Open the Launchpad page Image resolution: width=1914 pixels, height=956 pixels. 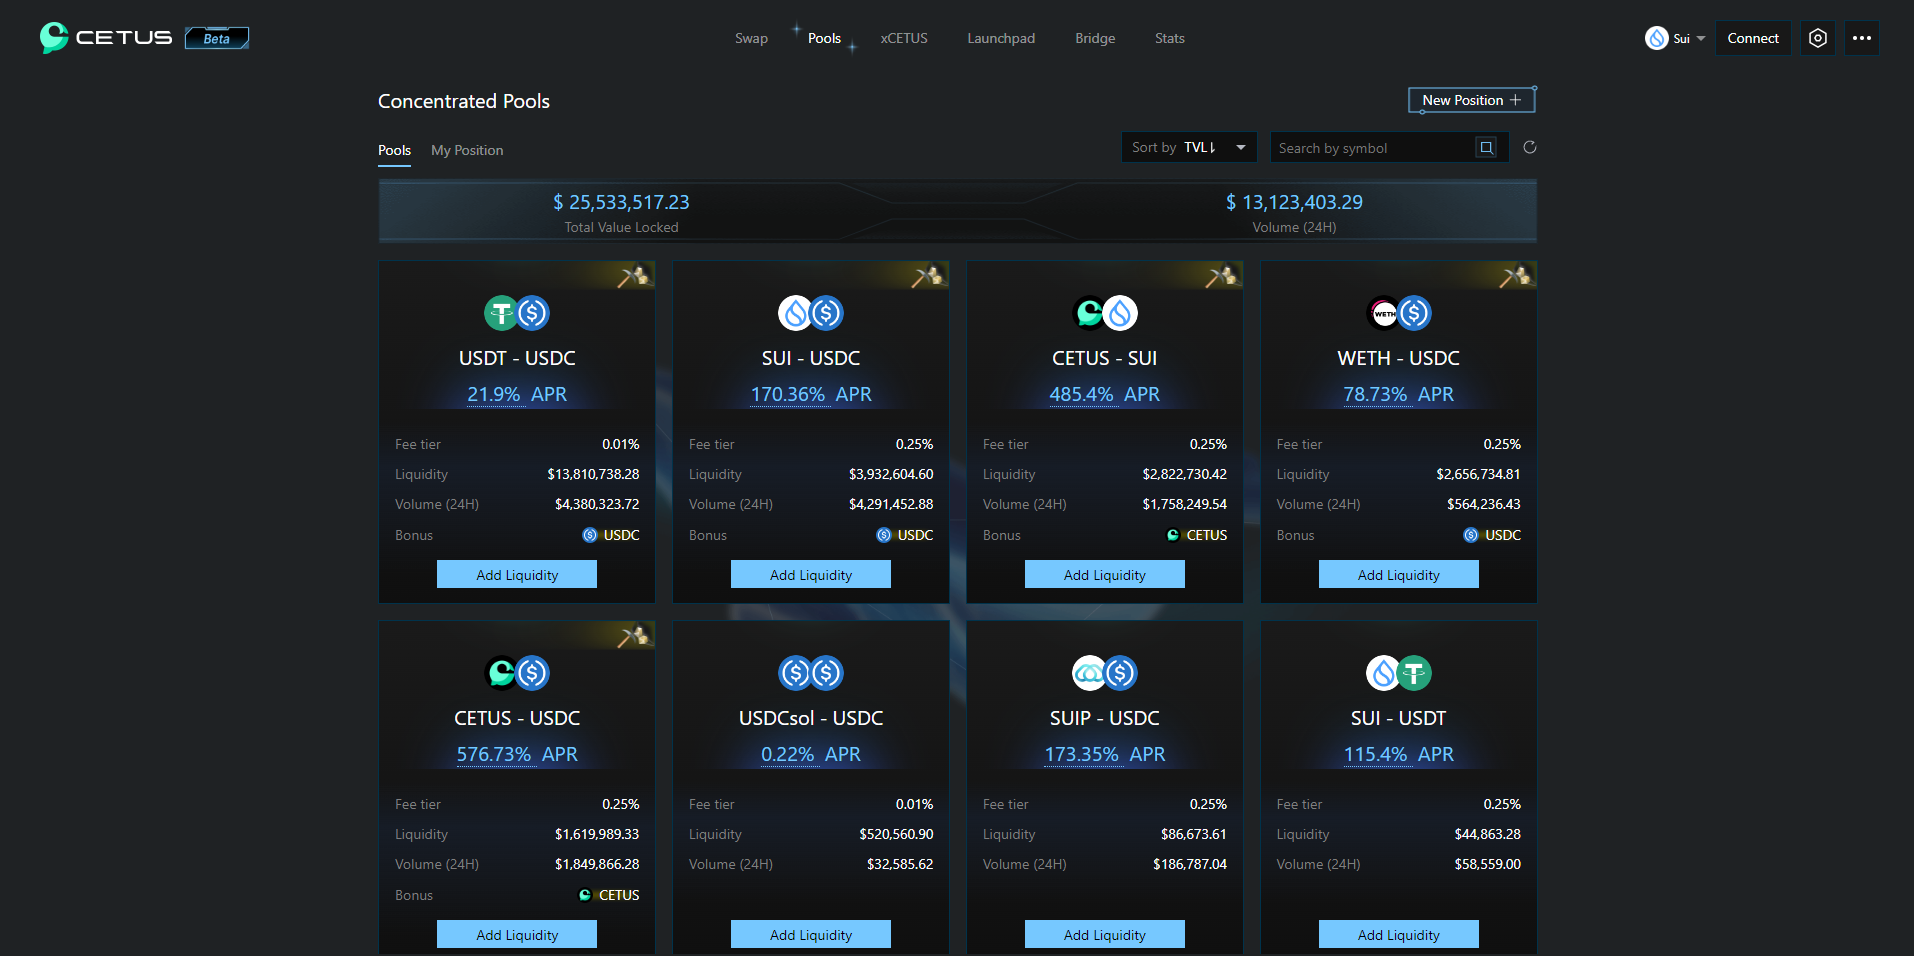(x=1001, y=38)
